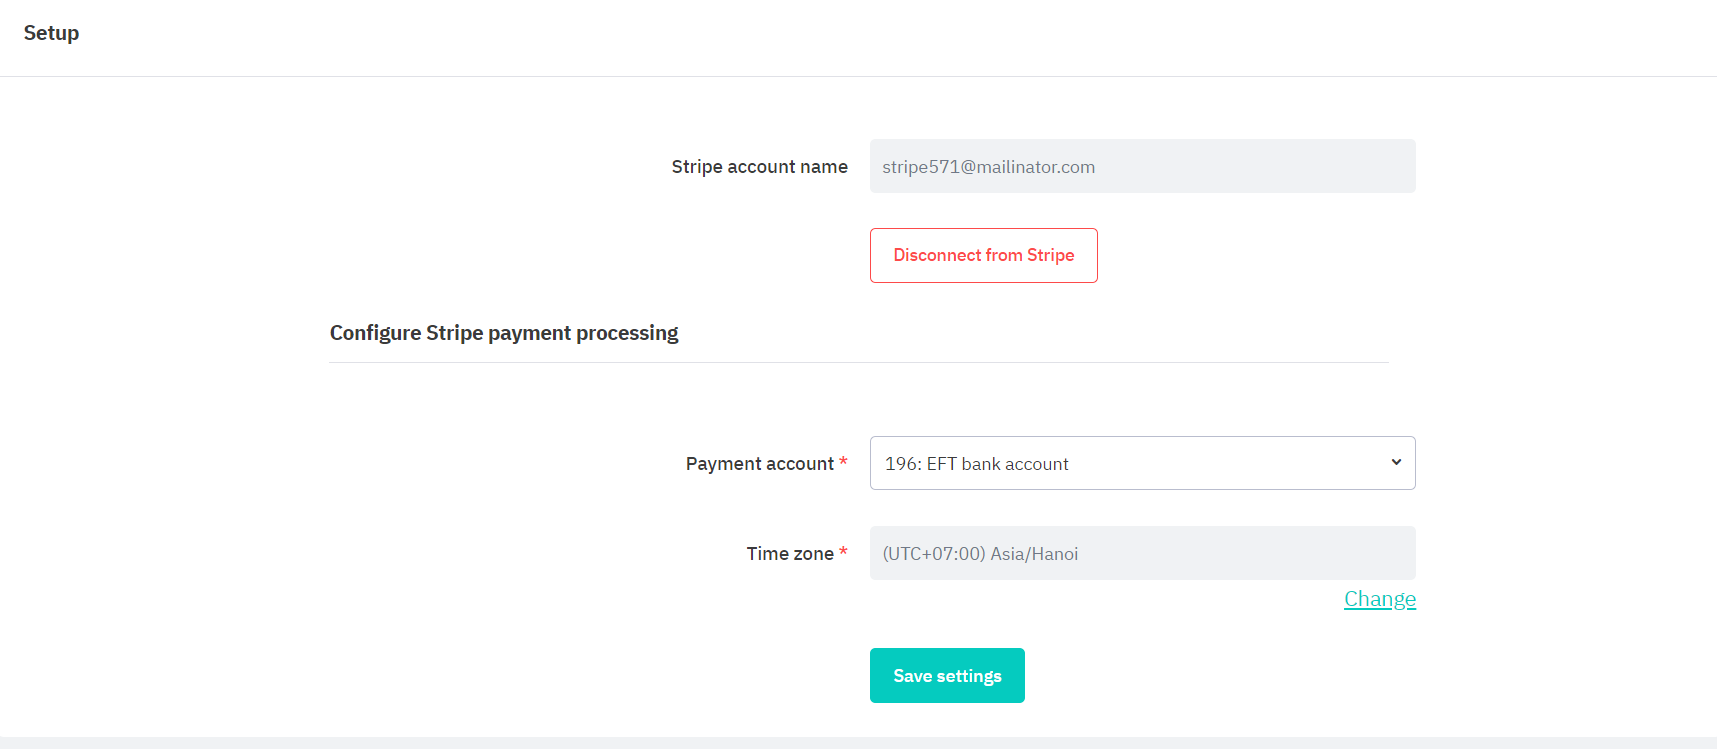Click the (UTC+07:00) Asia/Hanoi value

(x=980, y=554)
